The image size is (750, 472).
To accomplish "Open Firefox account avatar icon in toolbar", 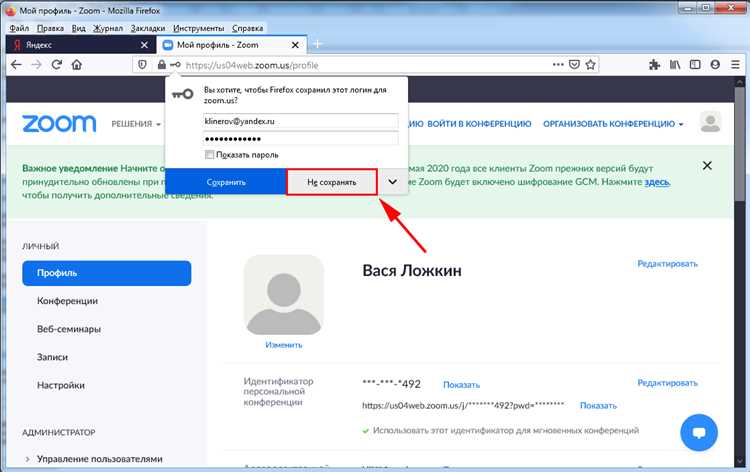I will pos(715,65).
